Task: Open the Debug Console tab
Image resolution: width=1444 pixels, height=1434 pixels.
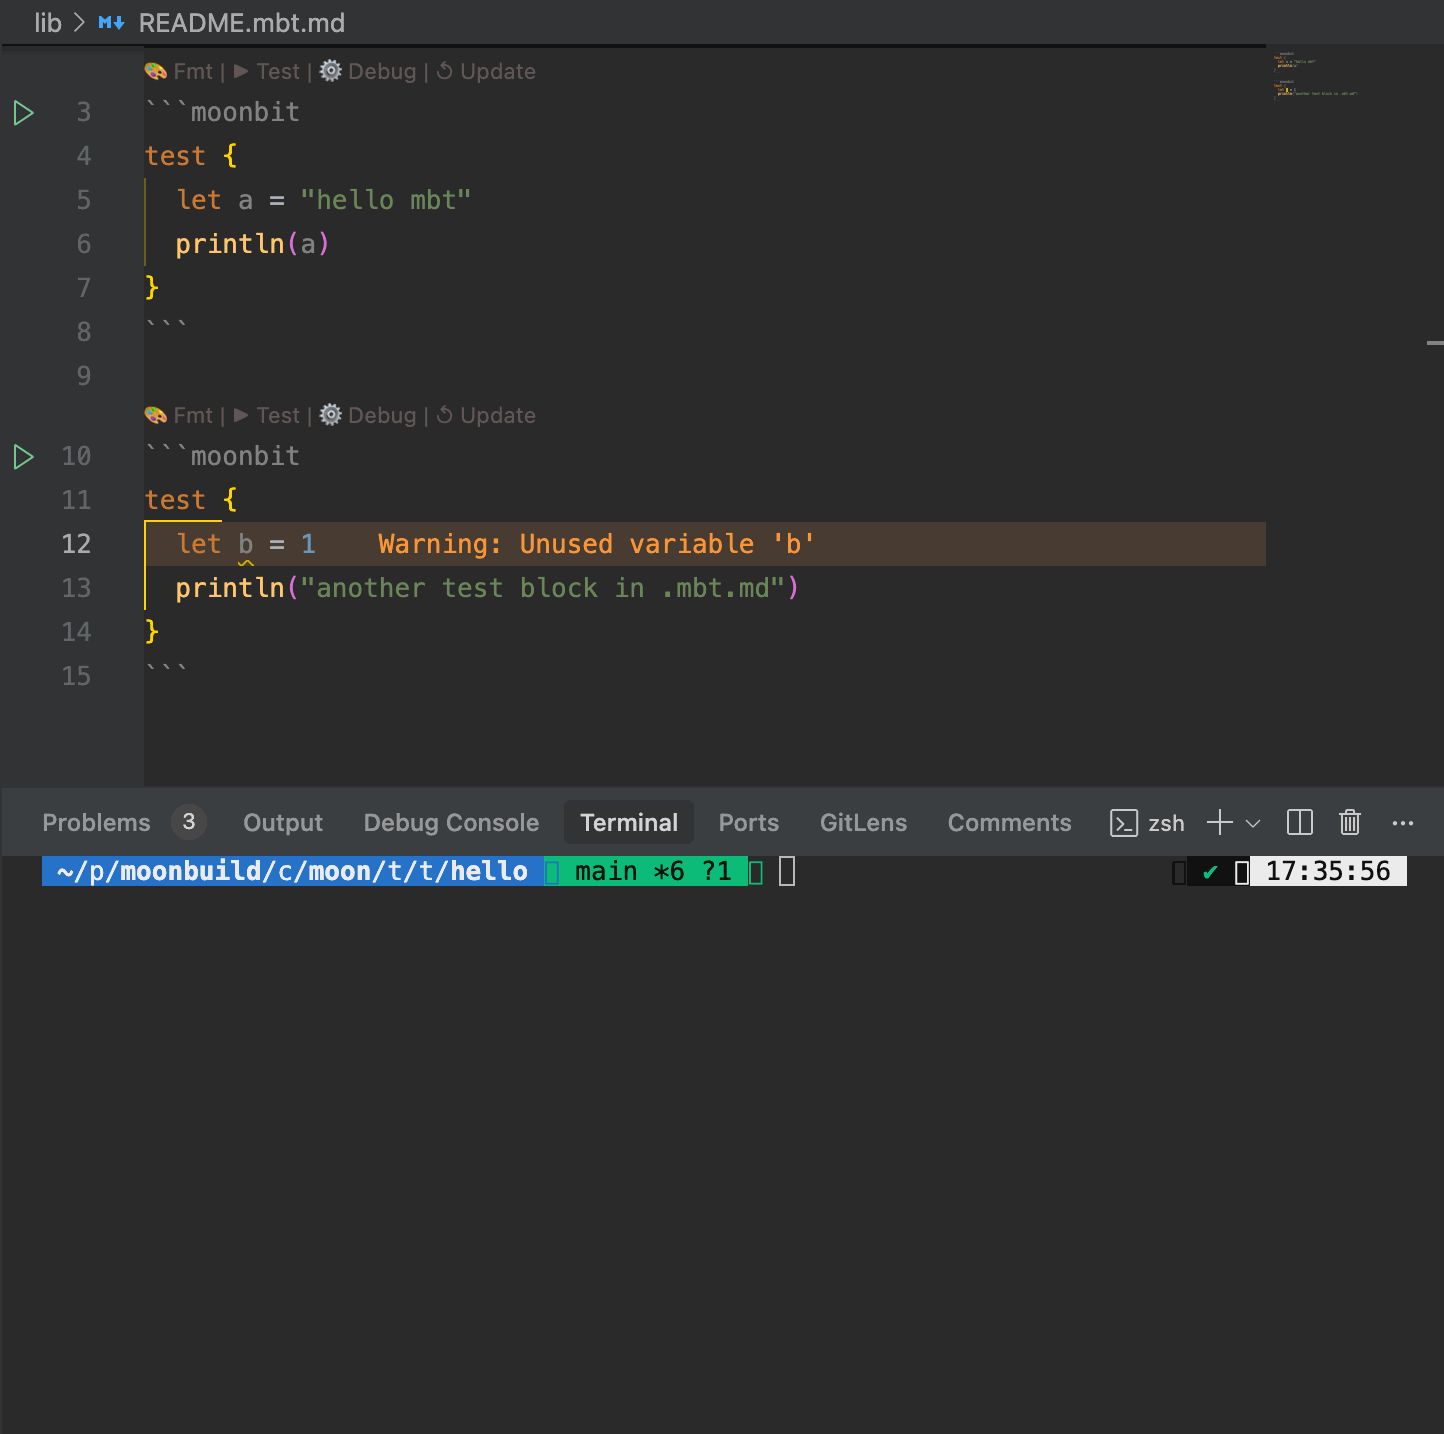Action: (451, 823)
